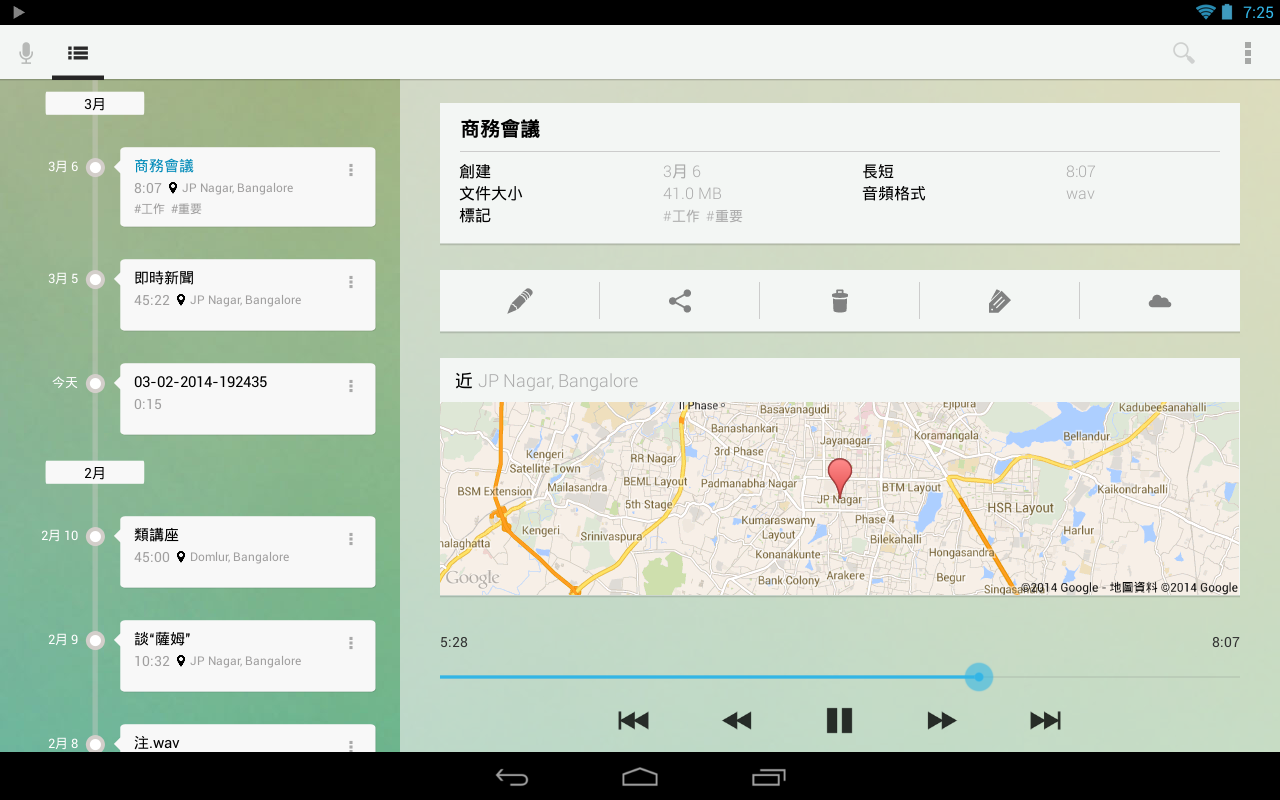Viewport: 1280px width, 800px height.
Task: Open options menu for 注.wav recording
Action: coord(351,745)
